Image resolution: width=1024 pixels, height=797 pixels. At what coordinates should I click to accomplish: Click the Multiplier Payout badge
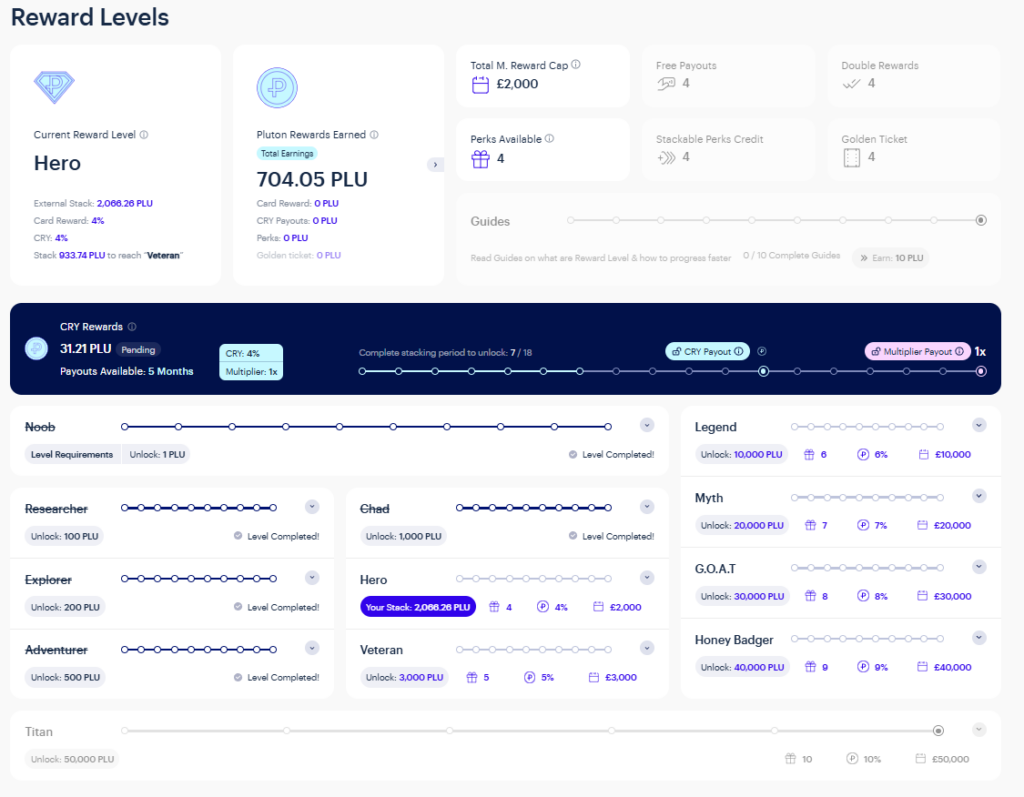pos(917,351)
